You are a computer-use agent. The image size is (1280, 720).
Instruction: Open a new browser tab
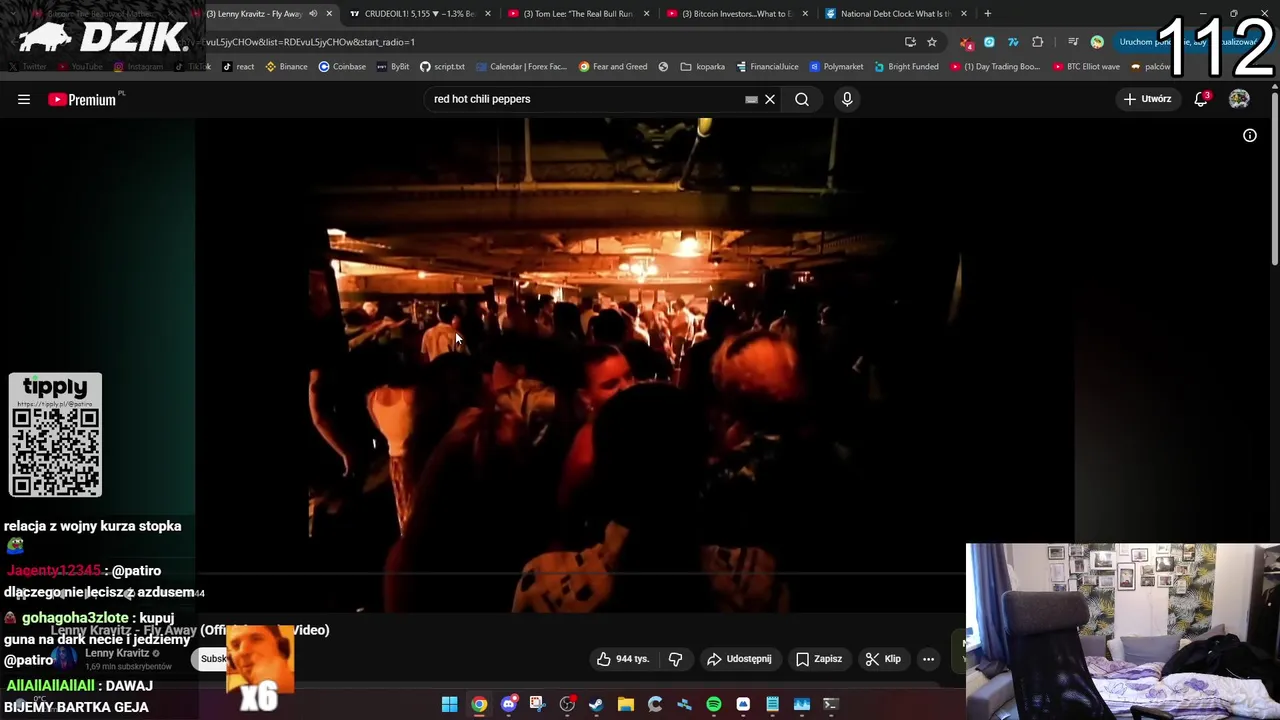tap(988, 14)
